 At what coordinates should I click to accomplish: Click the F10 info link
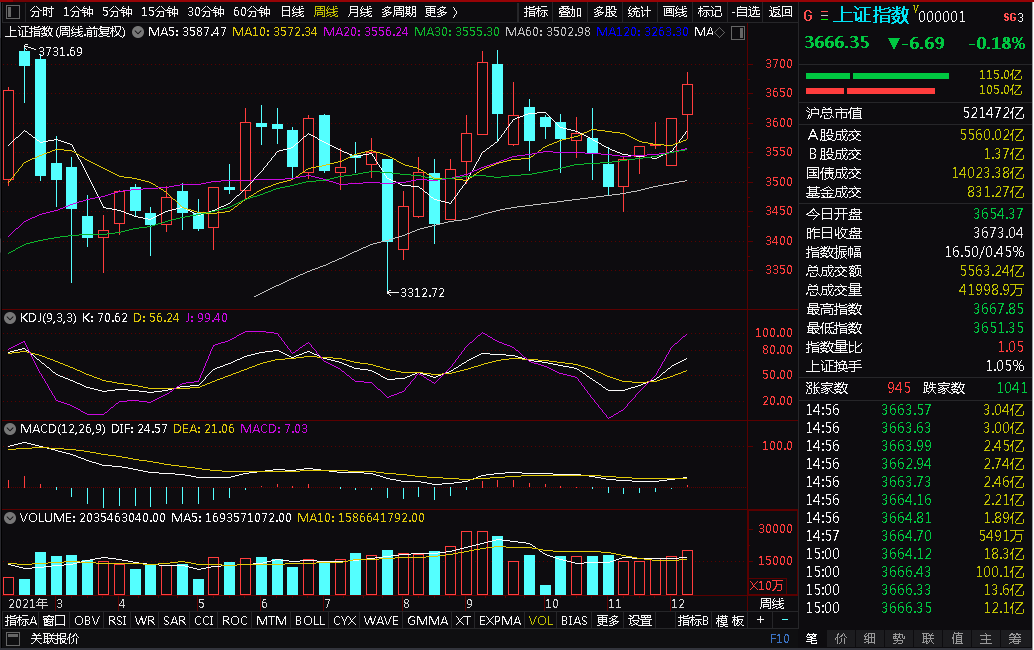click(x=779, y=638)
